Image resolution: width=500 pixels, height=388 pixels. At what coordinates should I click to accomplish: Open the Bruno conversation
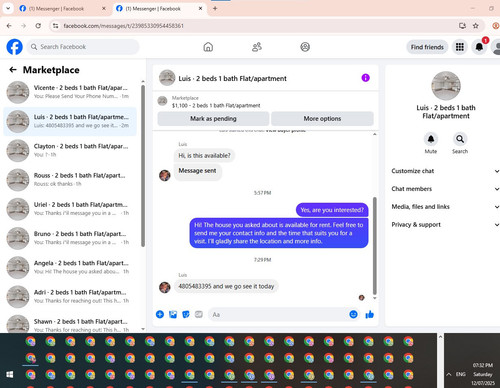70,238
